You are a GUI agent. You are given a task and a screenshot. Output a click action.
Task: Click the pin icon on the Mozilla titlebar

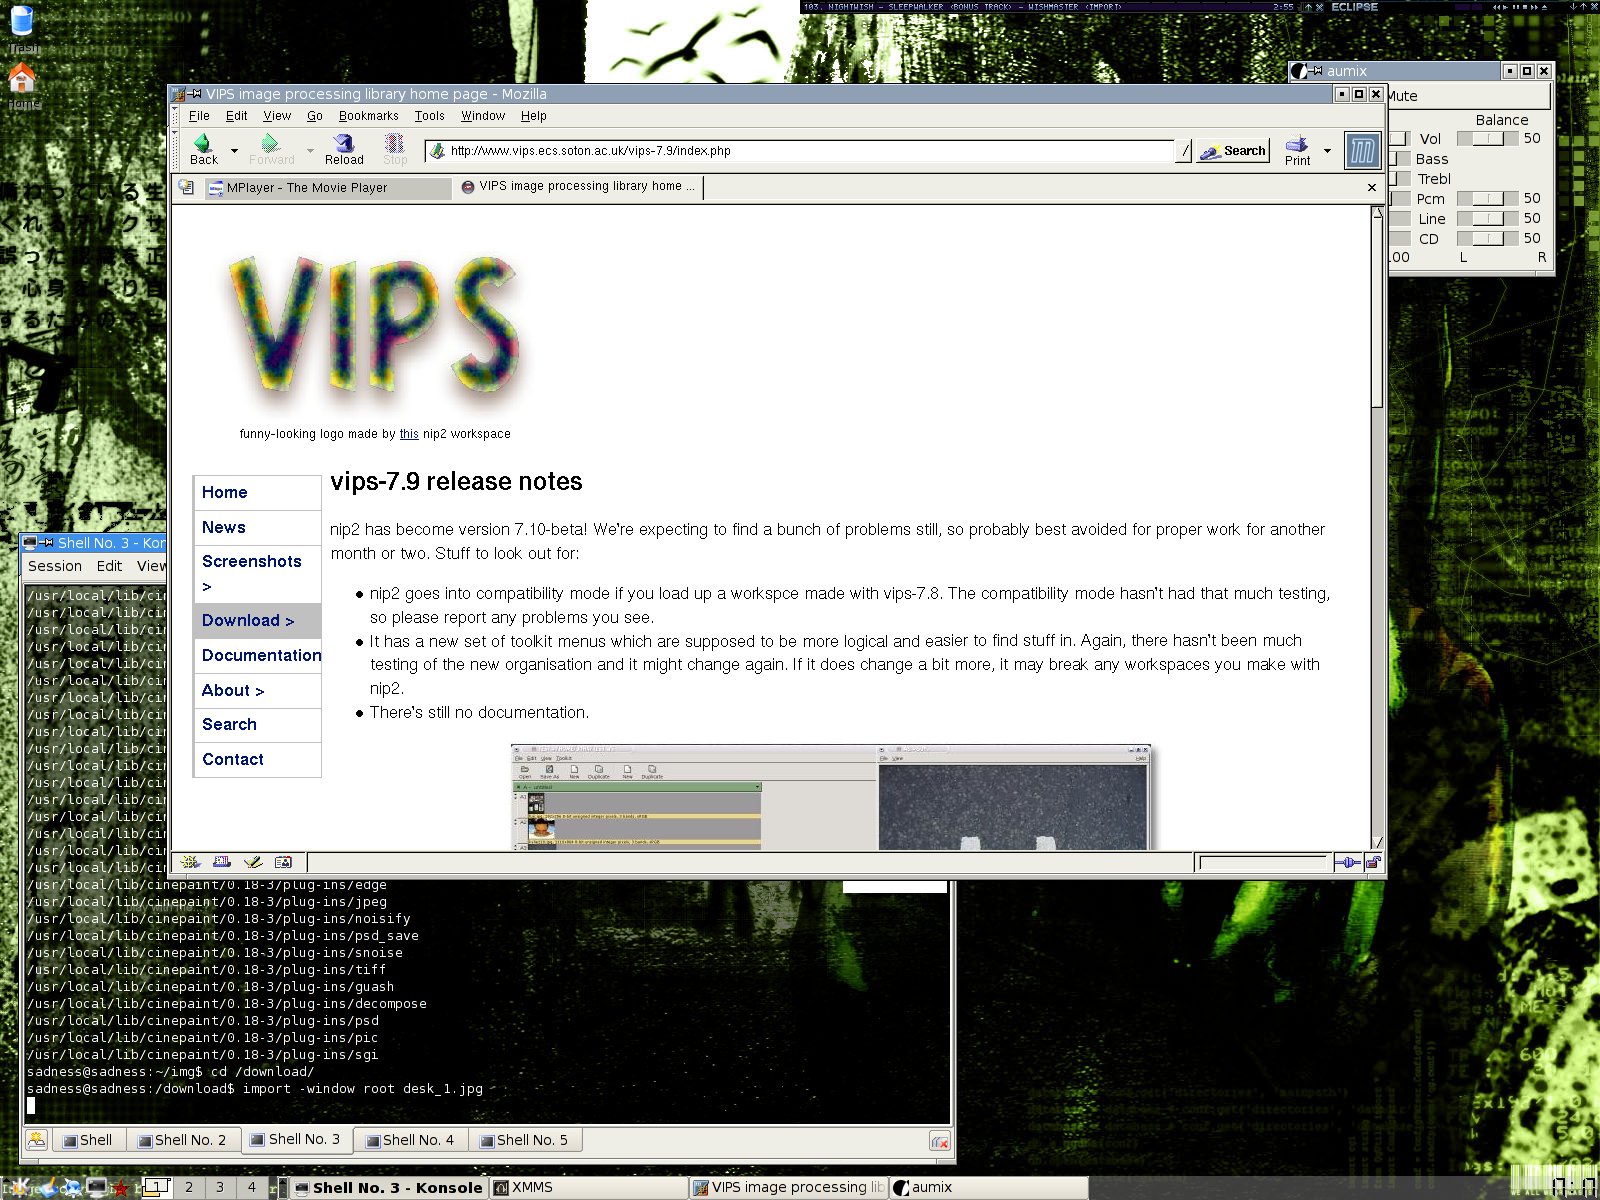(195, 94)
